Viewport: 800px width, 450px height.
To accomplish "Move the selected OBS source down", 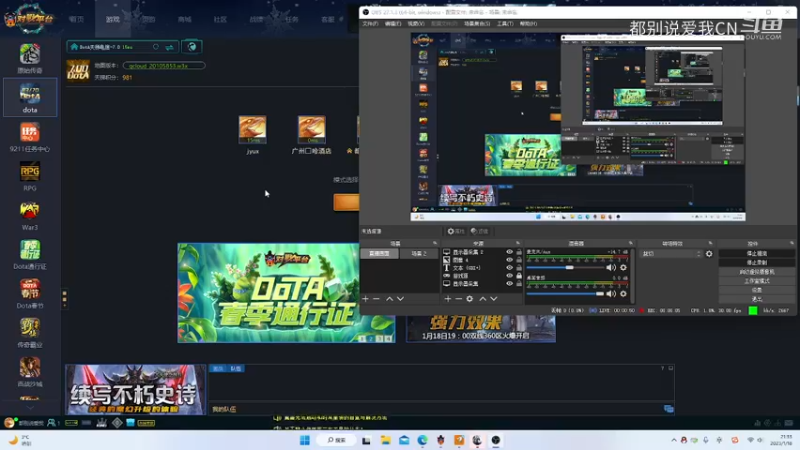I will tap(494, 298).
